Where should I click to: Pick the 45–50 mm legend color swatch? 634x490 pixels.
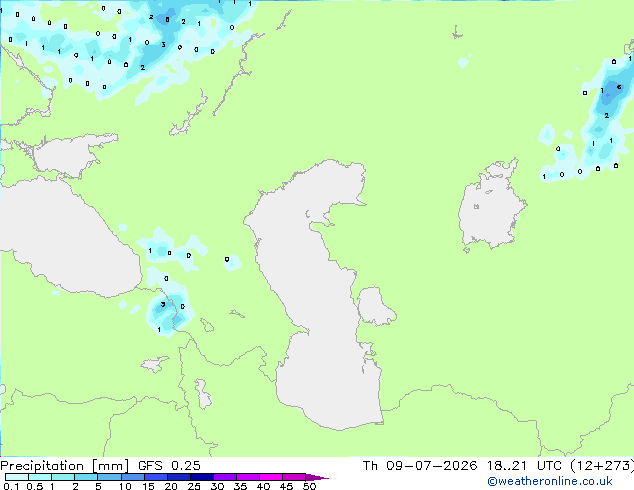pos(294,477)
